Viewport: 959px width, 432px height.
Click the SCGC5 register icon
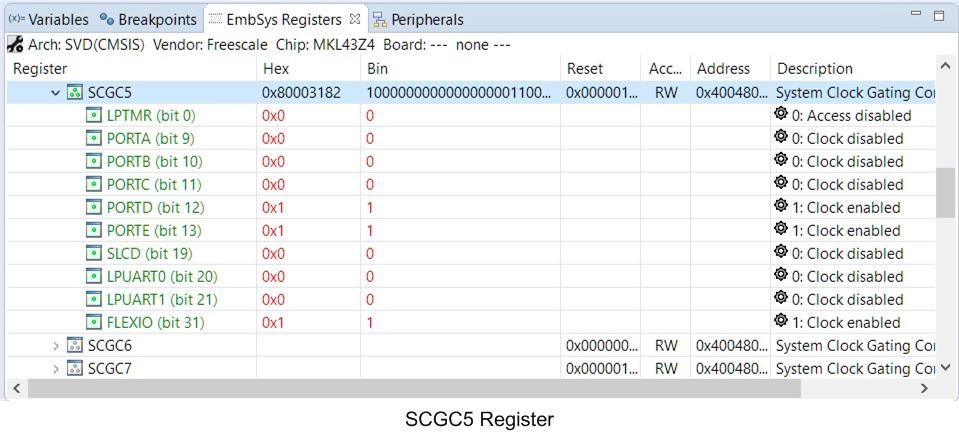pos(74,92)
